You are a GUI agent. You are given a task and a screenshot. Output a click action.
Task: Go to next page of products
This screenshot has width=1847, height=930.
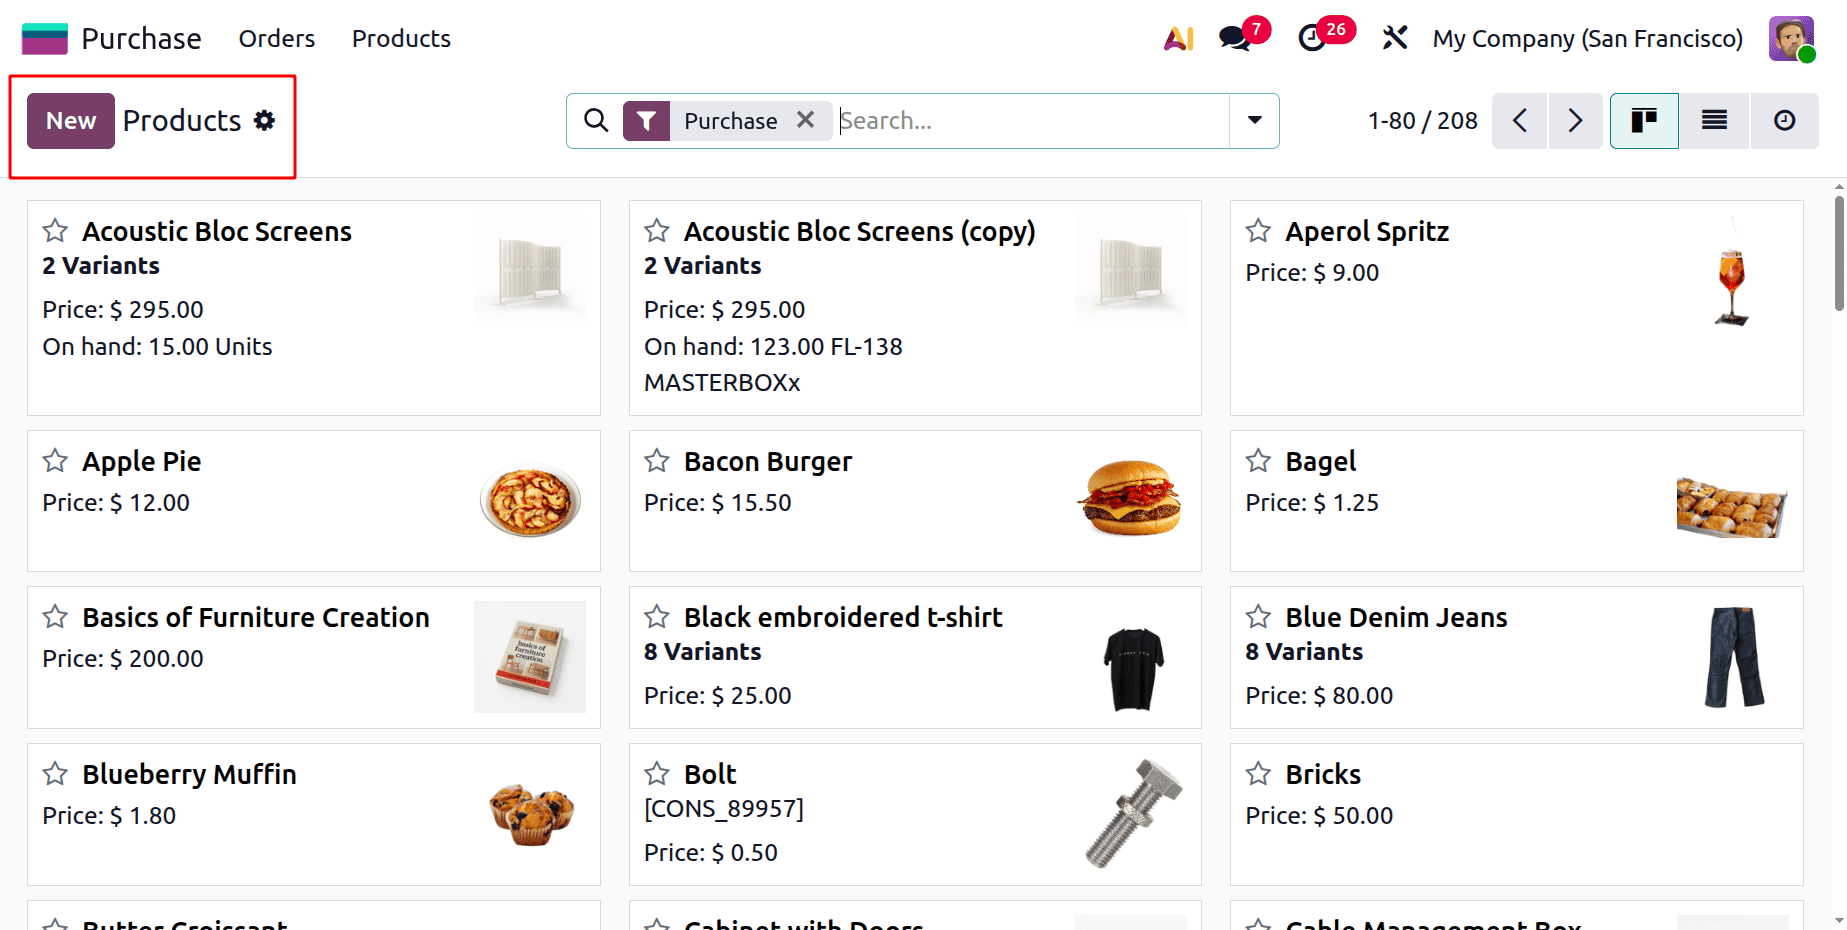click(x=1575, y=120)
